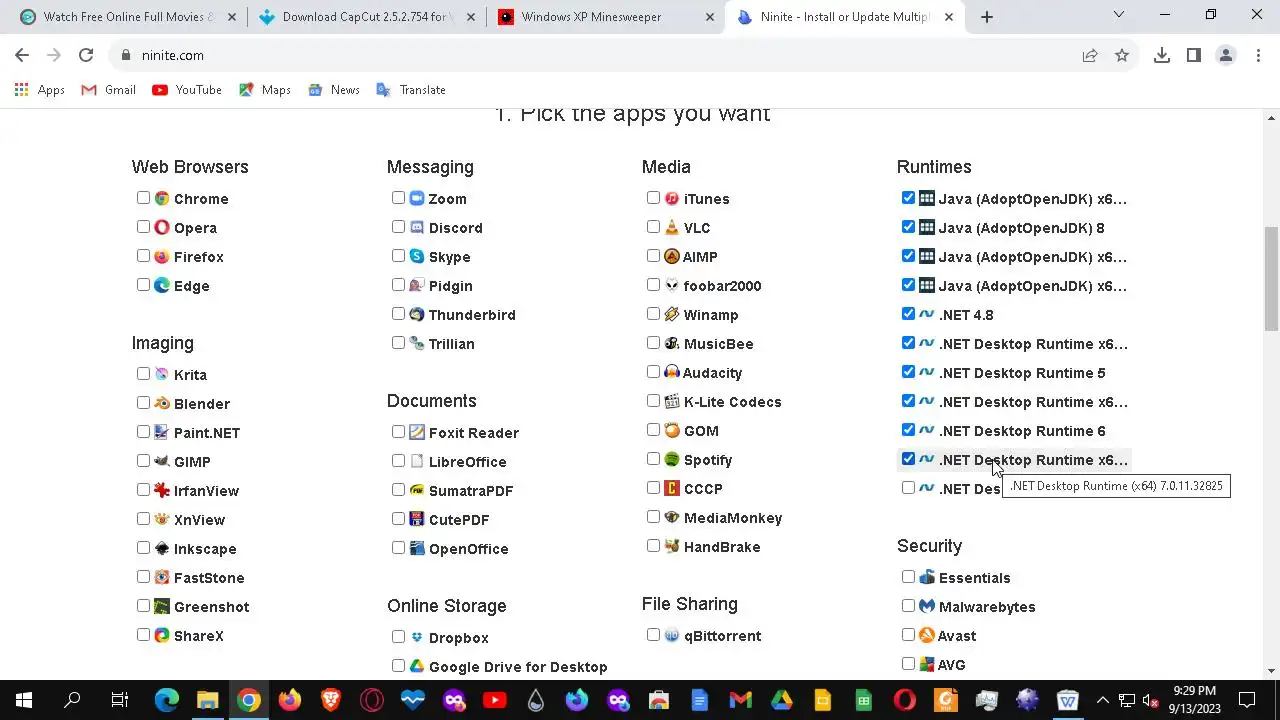Screen dimensions: 1280x720
Task: Click the Firefox icon in Web Browsers list
Action: (x=162, y=256)
